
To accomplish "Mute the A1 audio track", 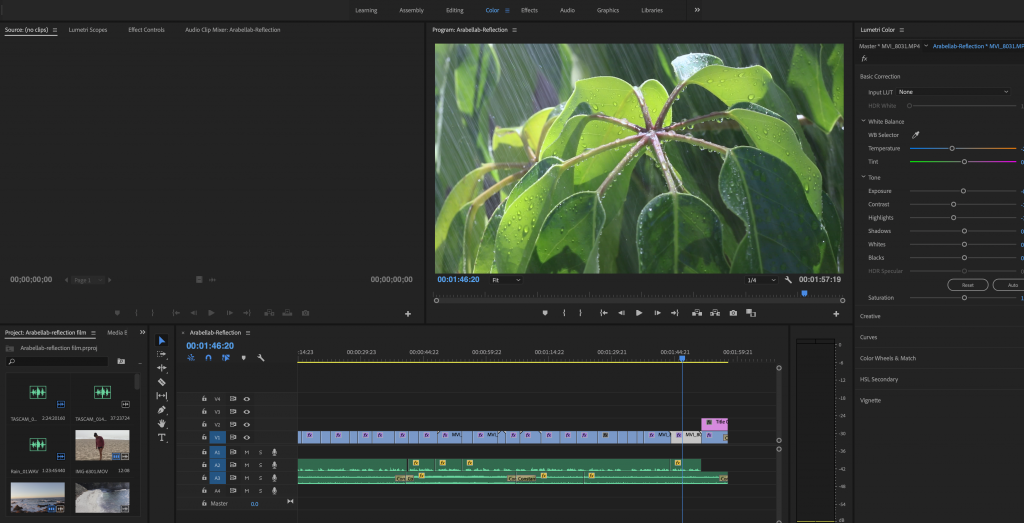I will (247, 452).
